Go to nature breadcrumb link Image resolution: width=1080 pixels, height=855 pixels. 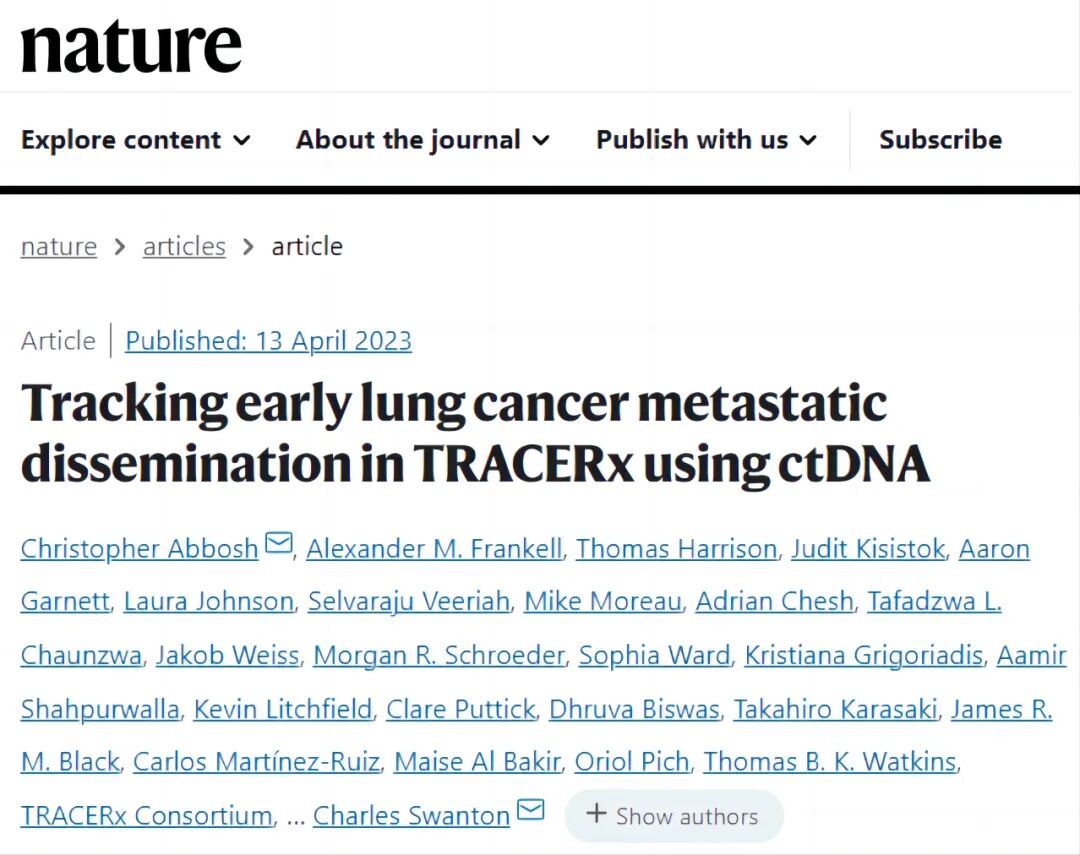[x=59, y=247]
